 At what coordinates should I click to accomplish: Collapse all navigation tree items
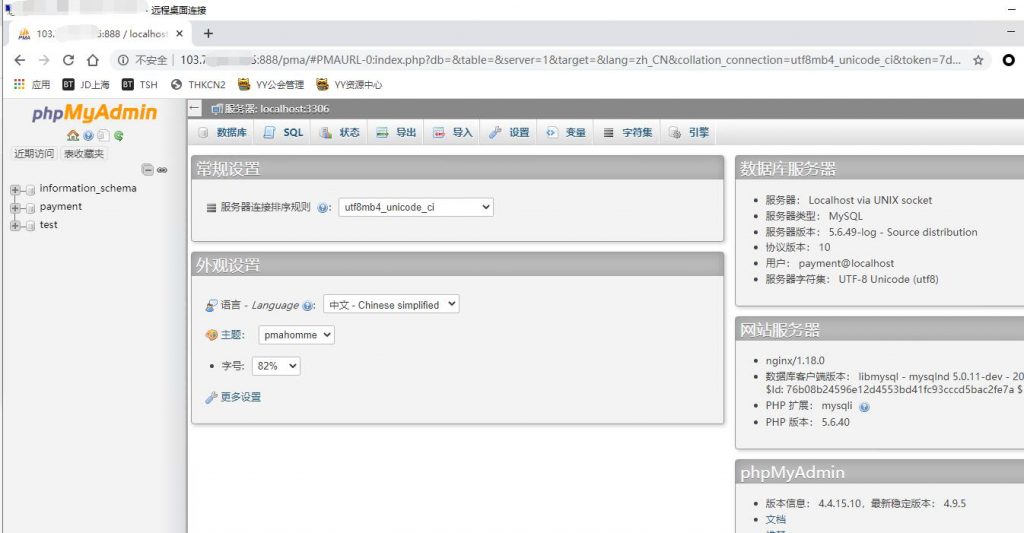pos(148,170)
